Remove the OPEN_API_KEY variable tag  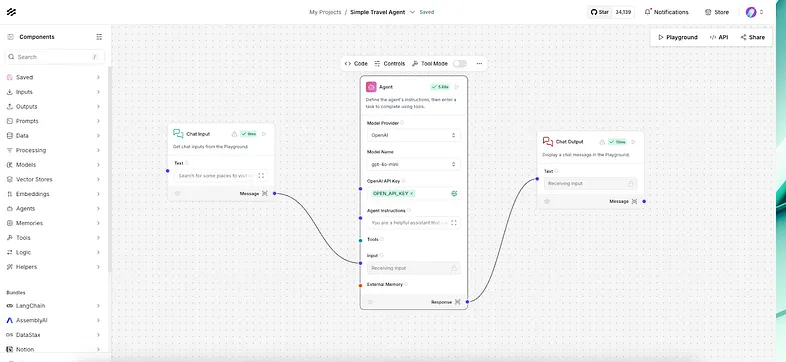(412, 194)
